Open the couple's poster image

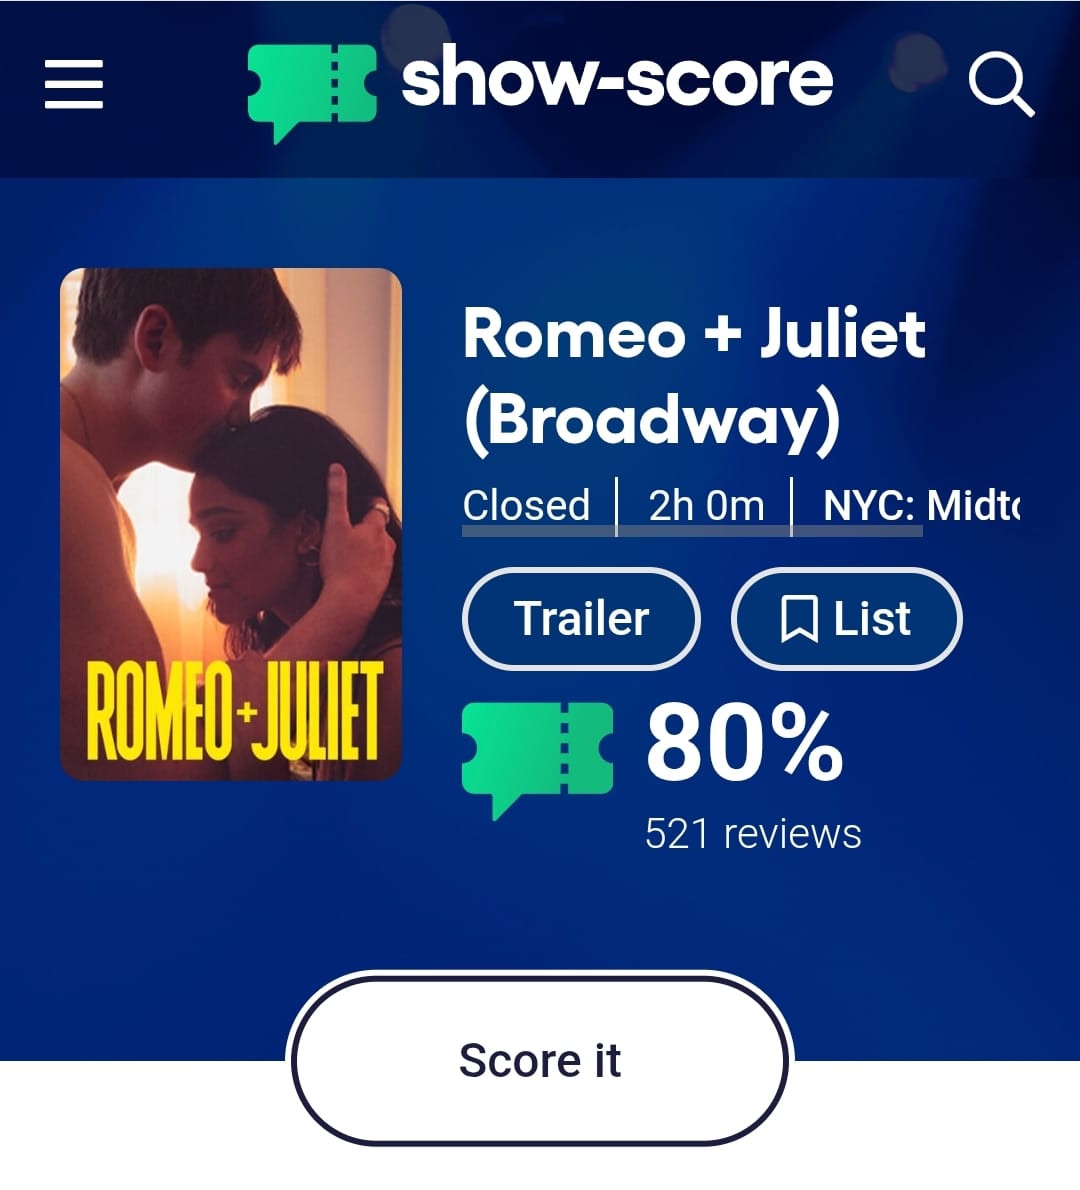point(231,524)
